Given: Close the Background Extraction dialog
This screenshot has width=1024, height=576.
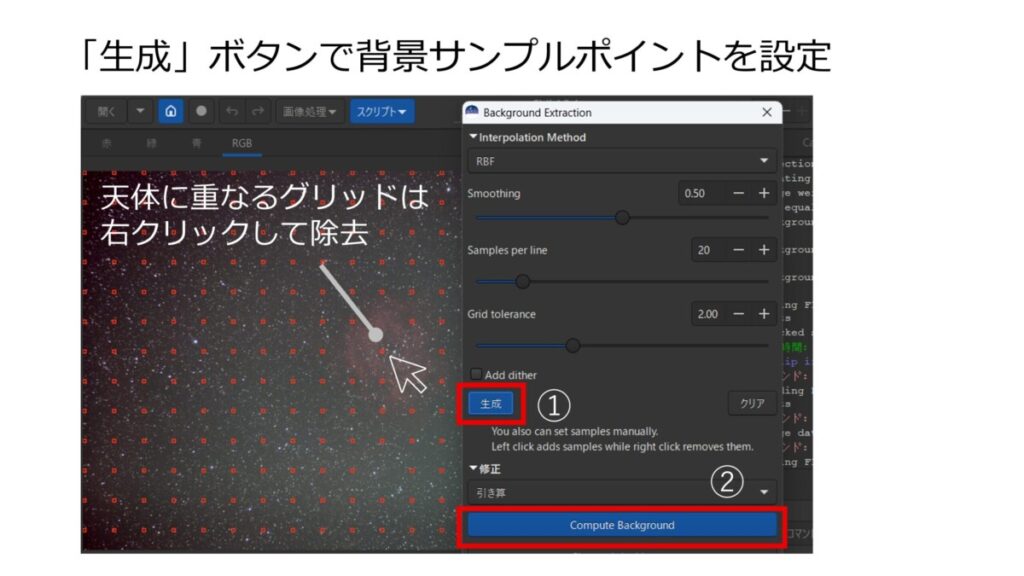Looking at the screenshot, I should point(767,112).
